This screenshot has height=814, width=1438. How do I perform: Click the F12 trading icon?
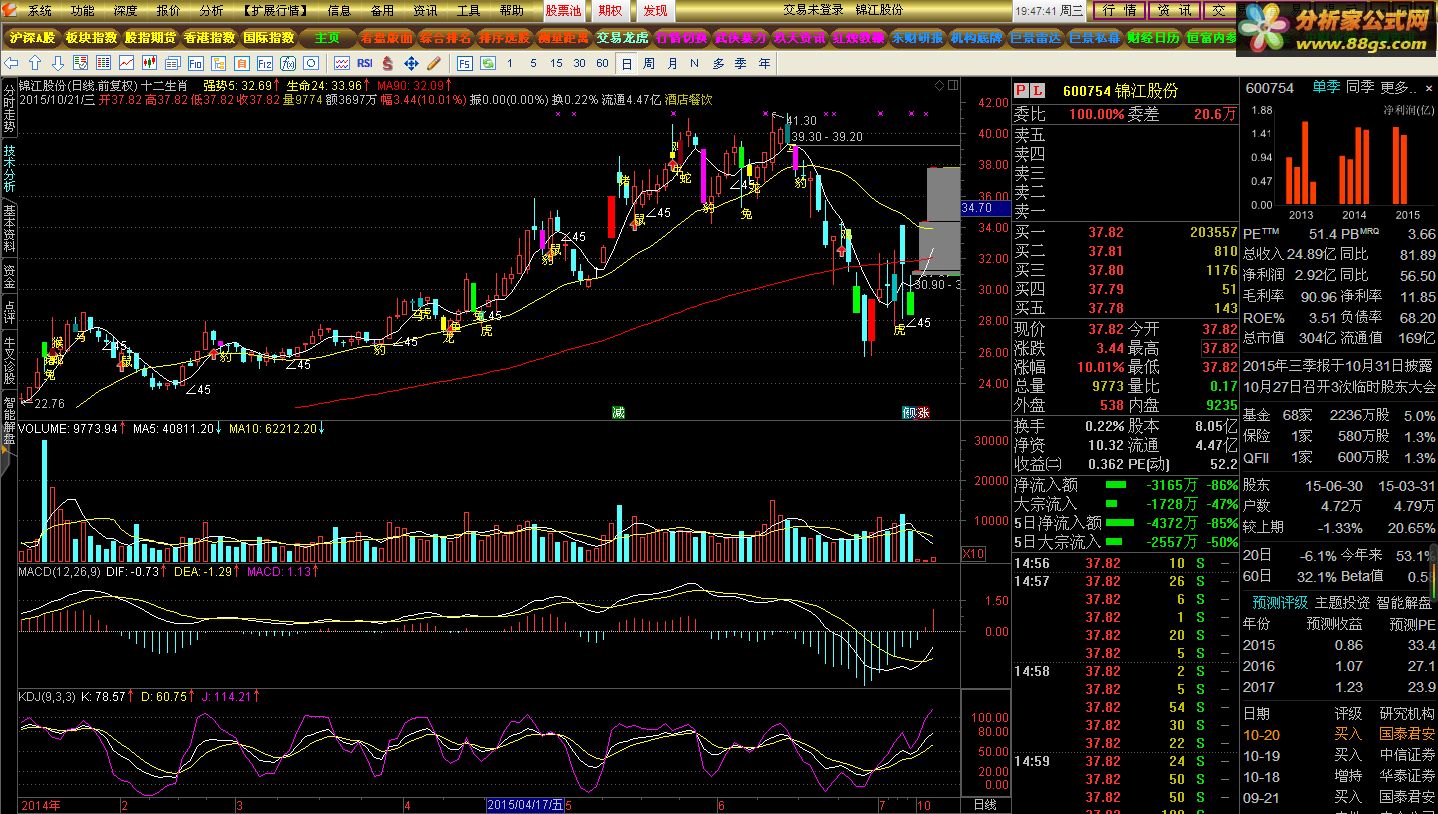[265, 63]
